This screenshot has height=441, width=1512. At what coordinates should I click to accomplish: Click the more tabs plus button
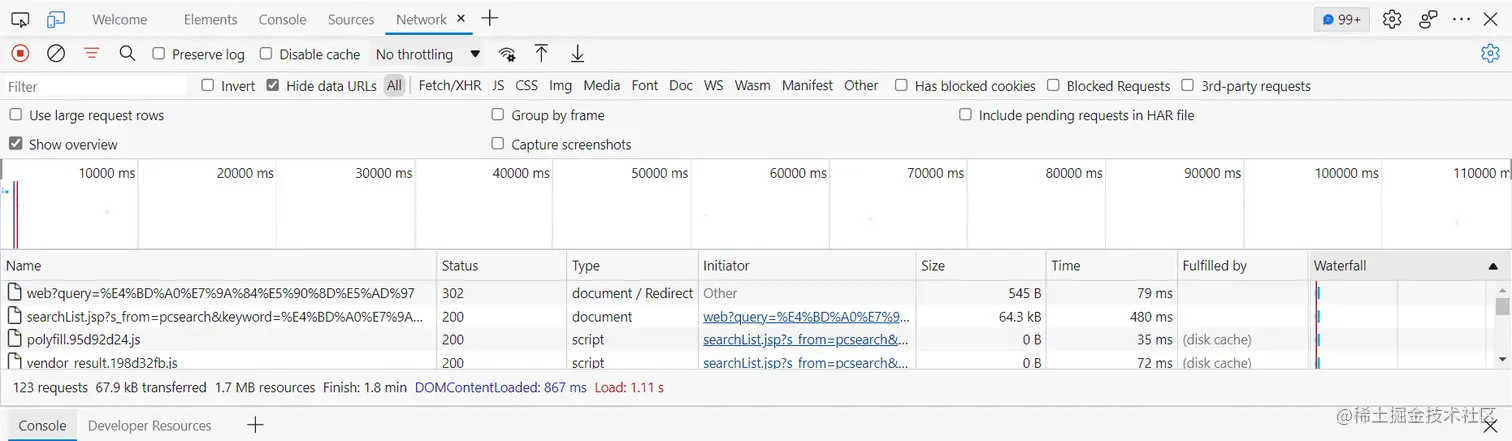tap(490, 19)
